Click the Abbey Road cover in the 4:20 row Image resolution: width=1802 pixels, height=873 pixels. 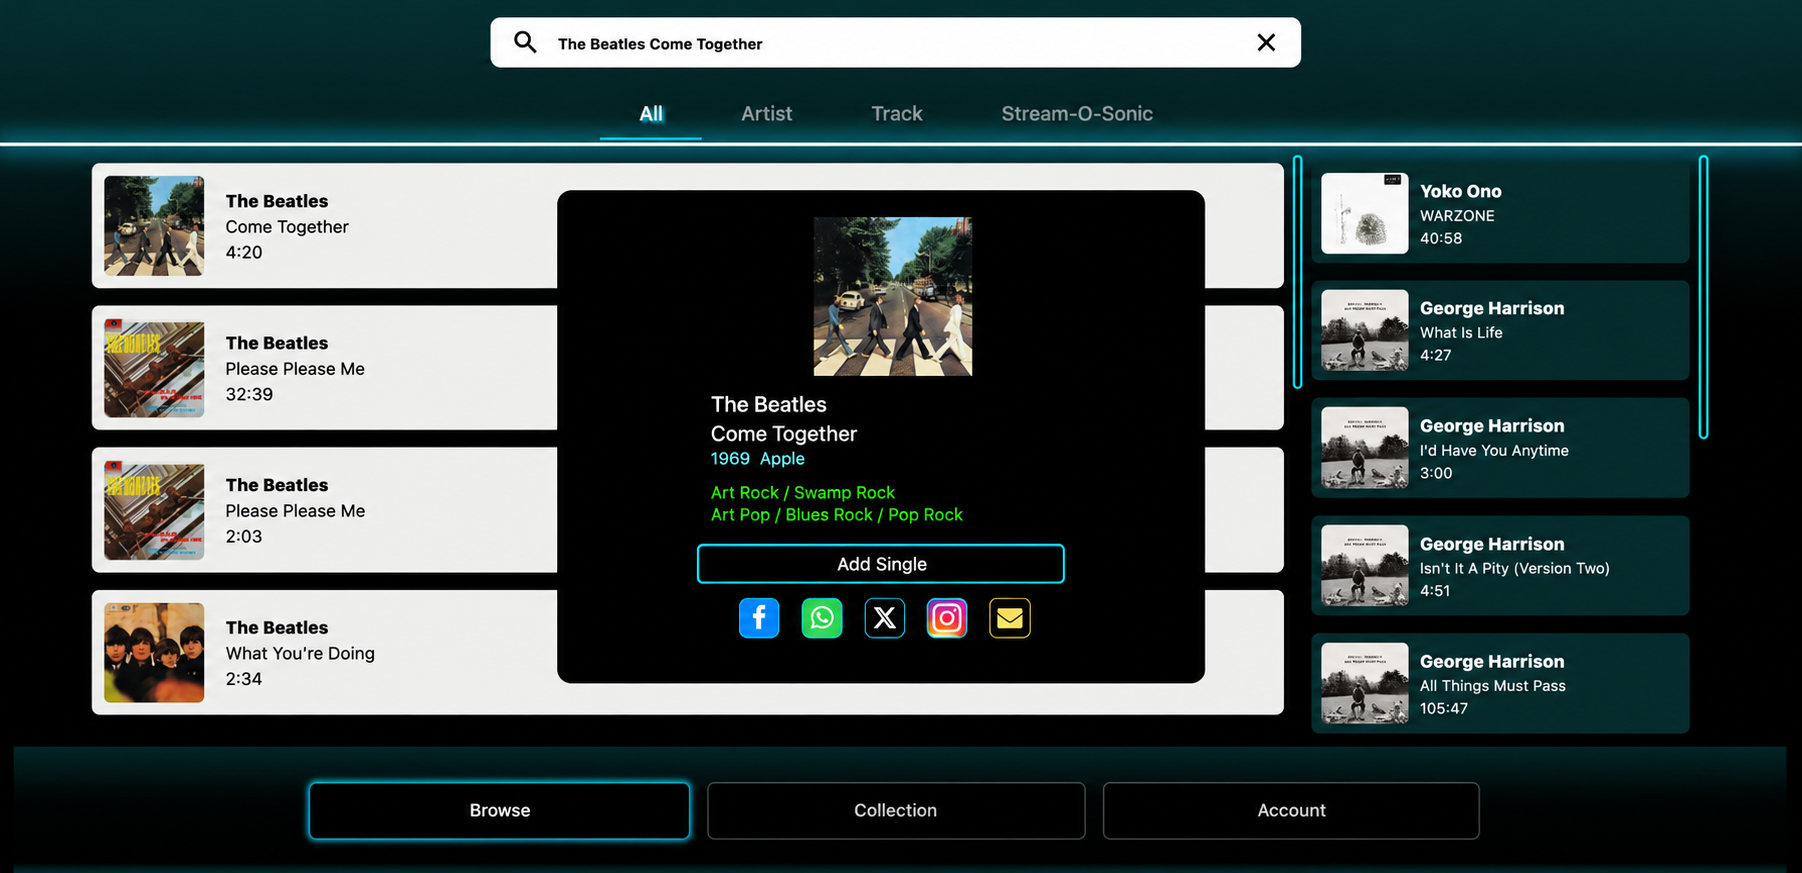click(x=154, y=226)
